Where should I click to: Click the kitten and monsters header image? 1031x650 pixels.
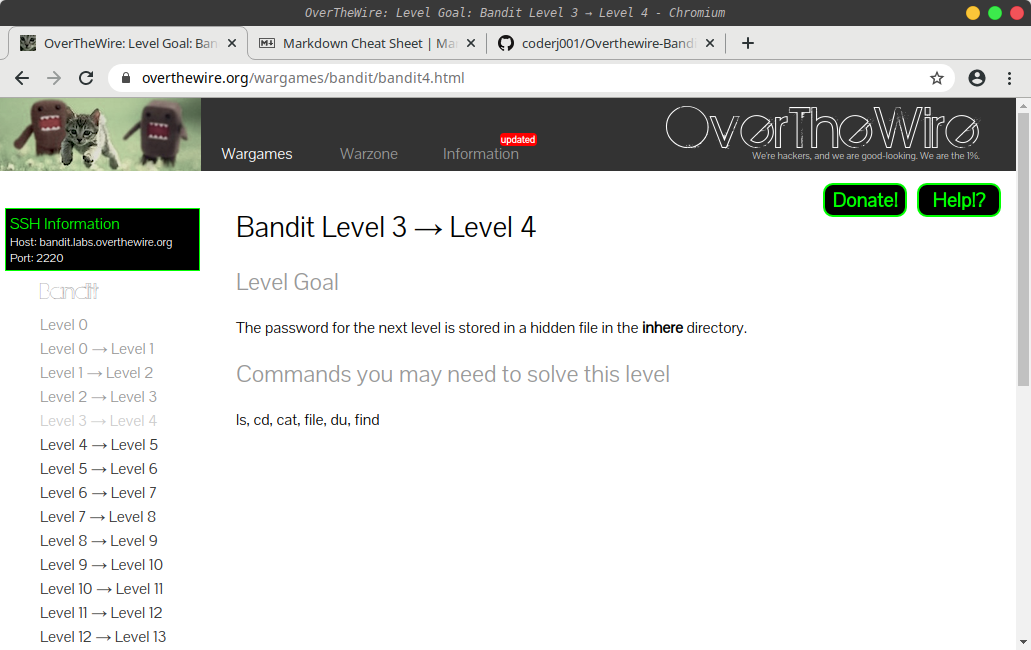[100, 134]
